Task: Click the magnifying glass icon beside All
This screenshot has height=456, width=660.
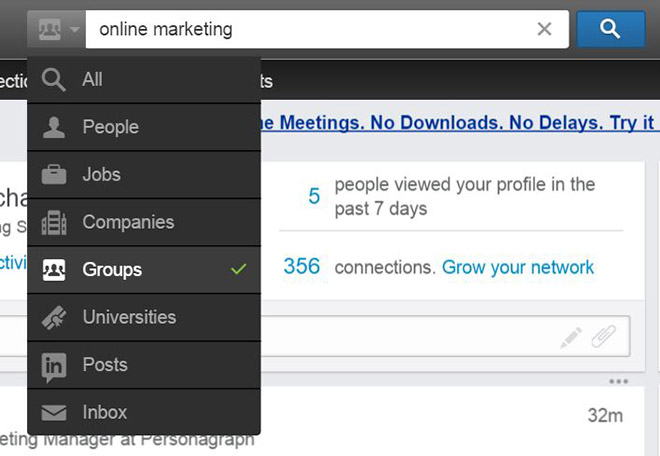Action: point(54,80)
